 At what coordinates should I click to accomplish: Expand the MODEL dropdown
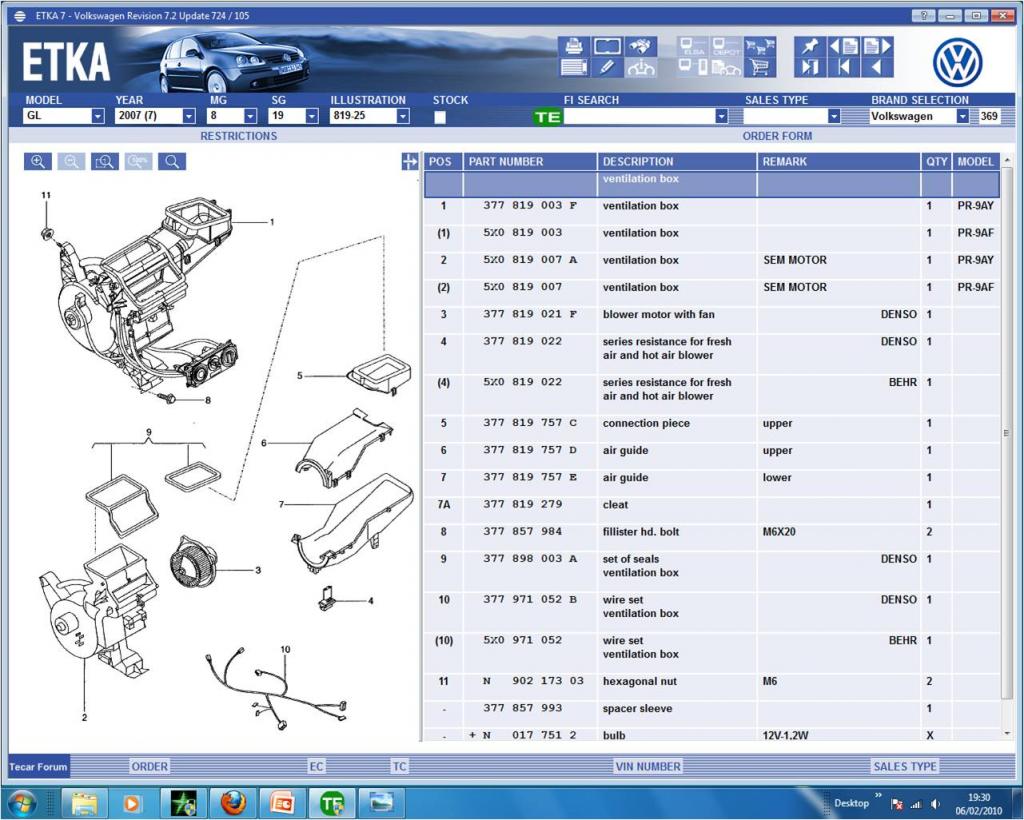pos(97,116)
